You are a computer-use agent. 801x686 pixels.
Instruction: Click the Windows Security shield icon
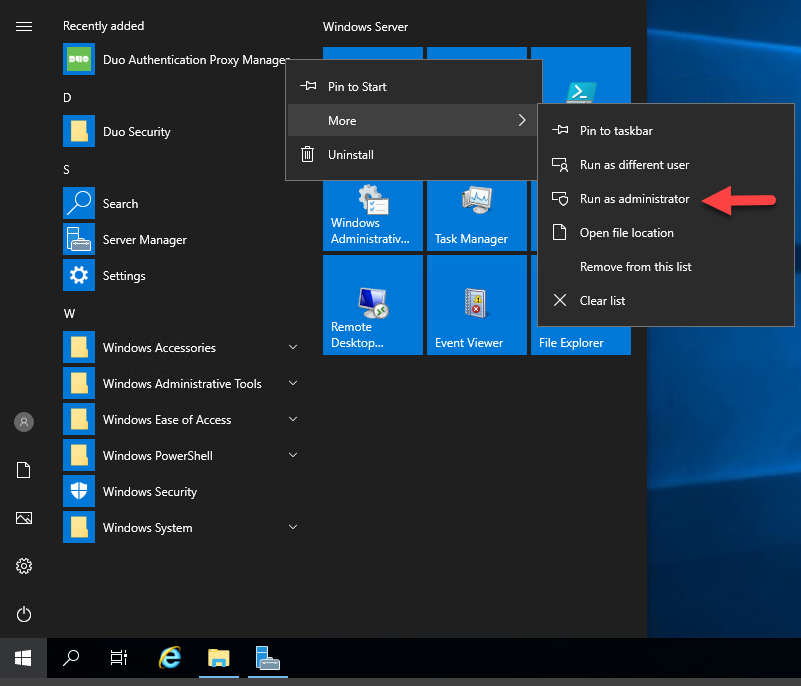pos(79,491)
